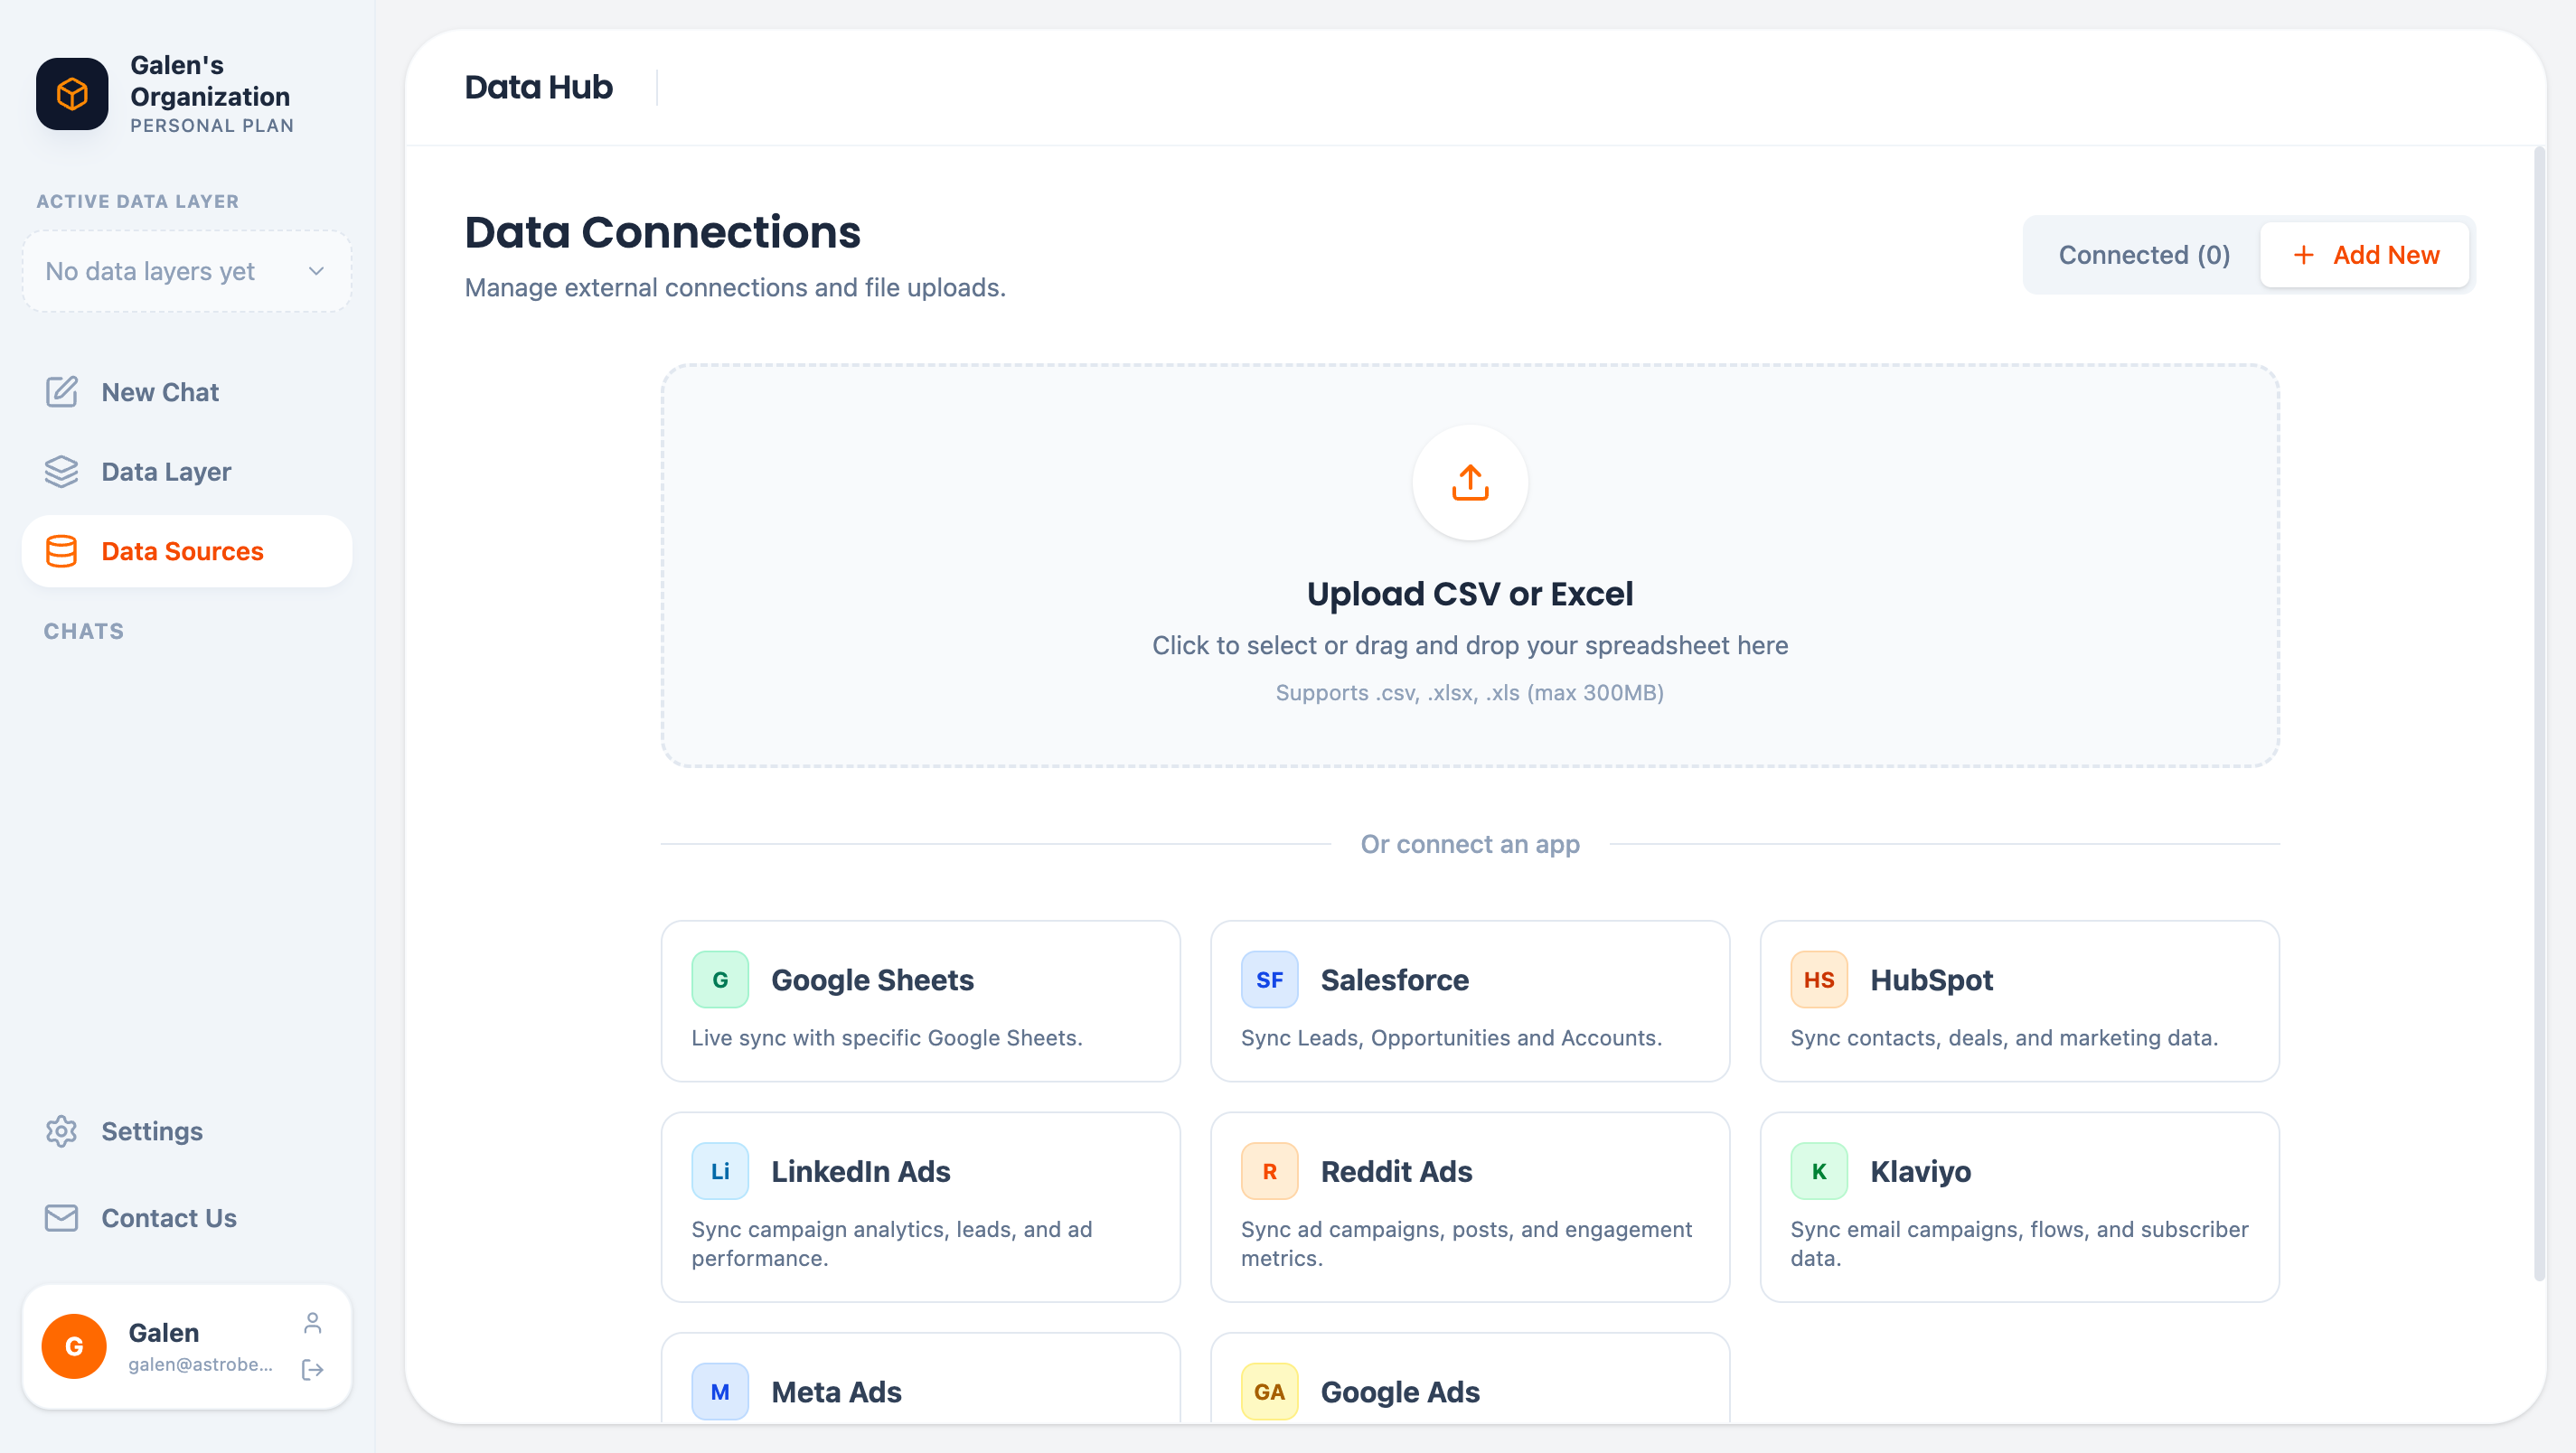Screen dimensions: 2576x1453
Task: Click the Reddit Ads R icon
Action: (x=1268, y=1170)
